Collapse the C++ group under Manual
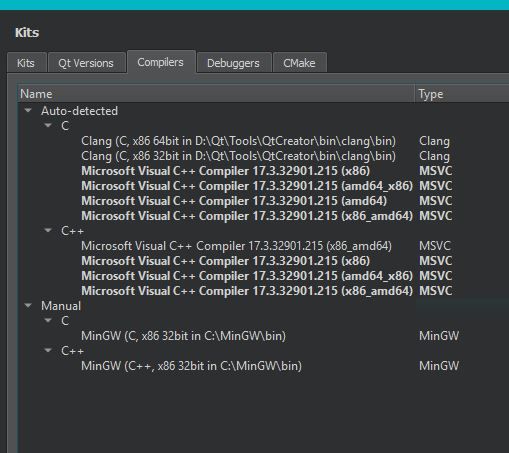 [x=48, y=350]
